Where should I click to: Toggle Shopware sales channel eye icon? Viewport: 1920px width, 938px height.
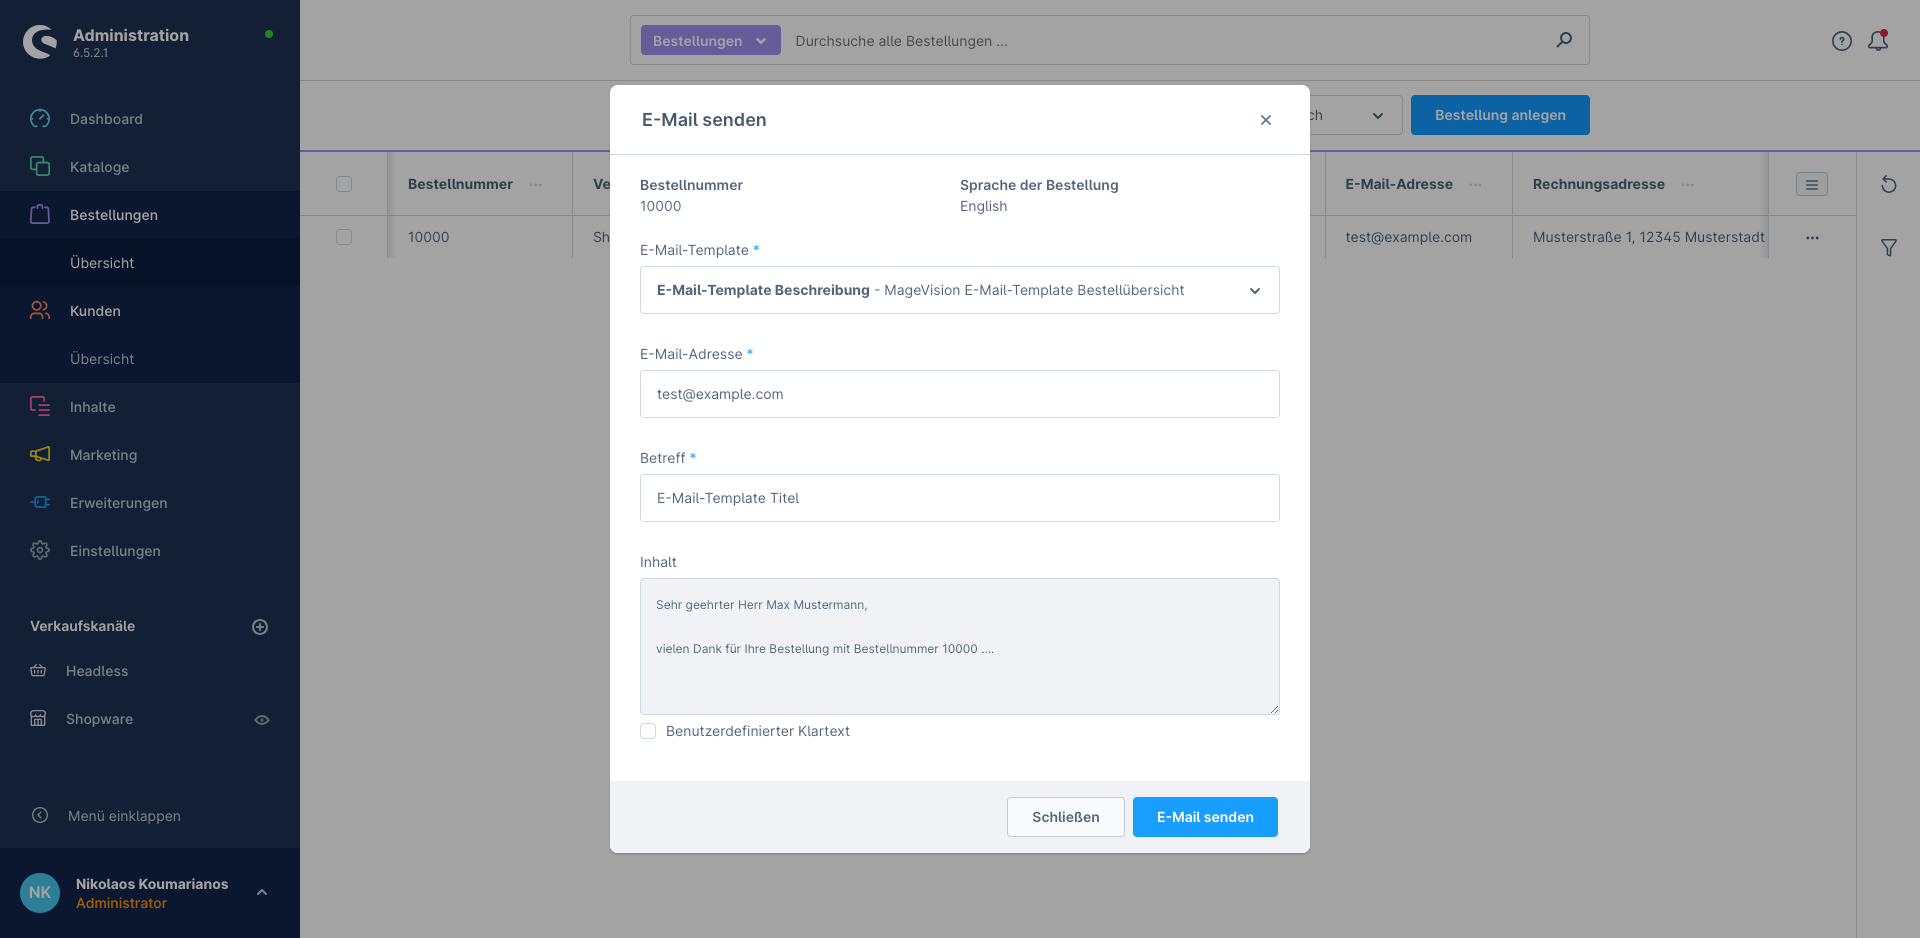[x=262, y=720]
